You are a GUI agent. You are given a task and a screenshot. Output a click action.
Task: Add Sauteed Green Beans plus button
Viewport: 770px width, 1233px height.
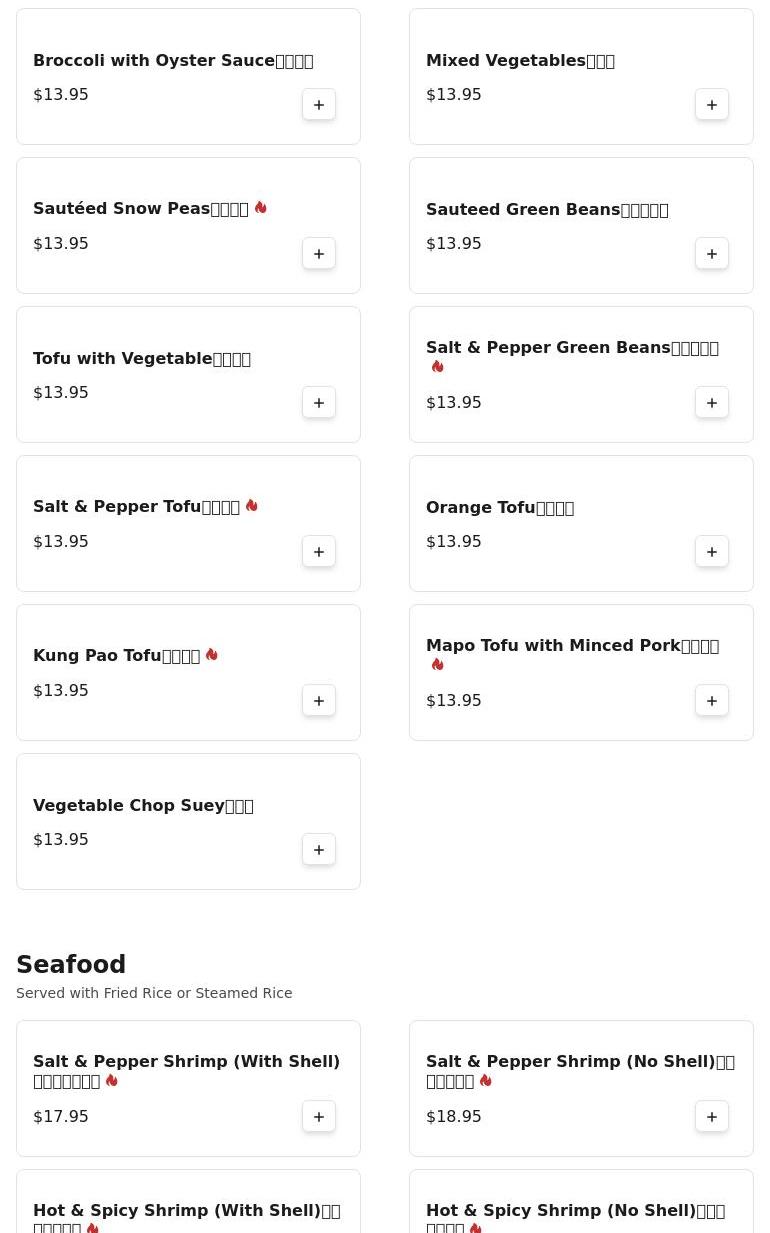click(712, 254)
